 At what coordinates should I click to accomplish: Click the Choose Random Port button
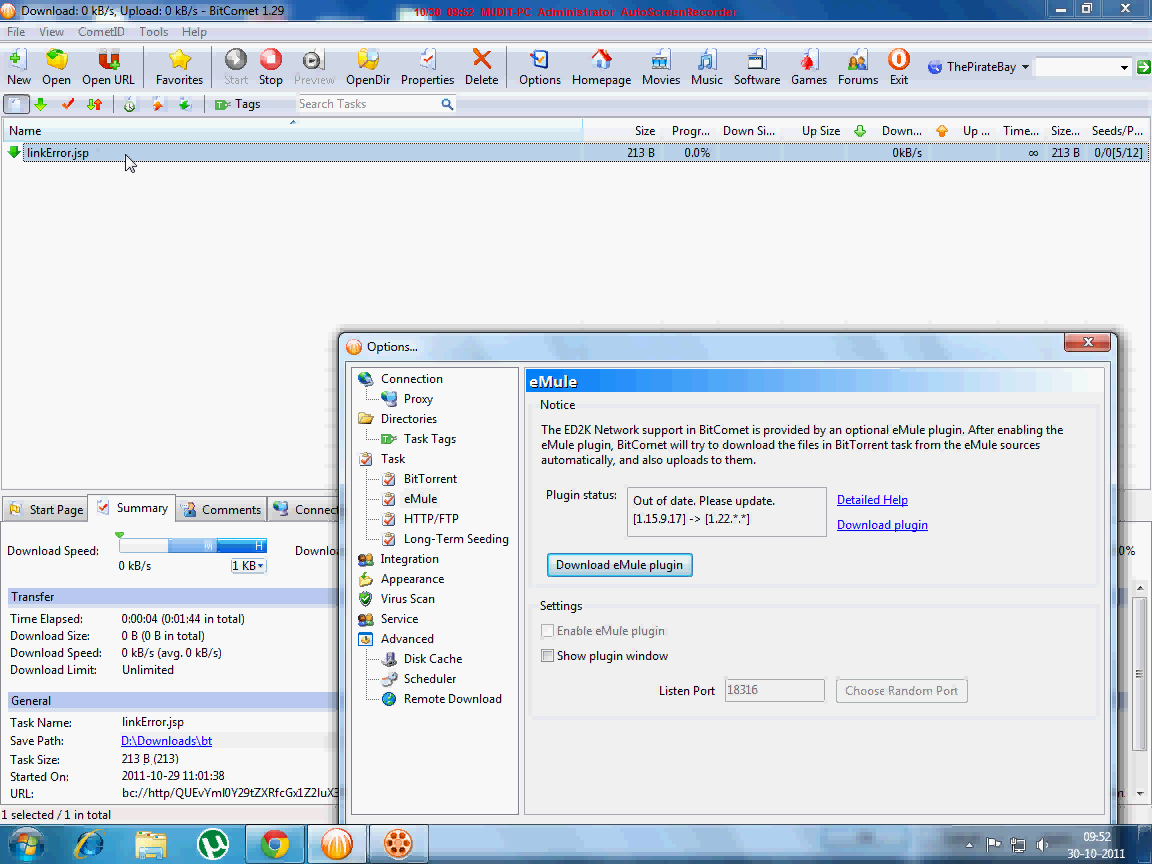pyautogui.click(x=901, y=691)
